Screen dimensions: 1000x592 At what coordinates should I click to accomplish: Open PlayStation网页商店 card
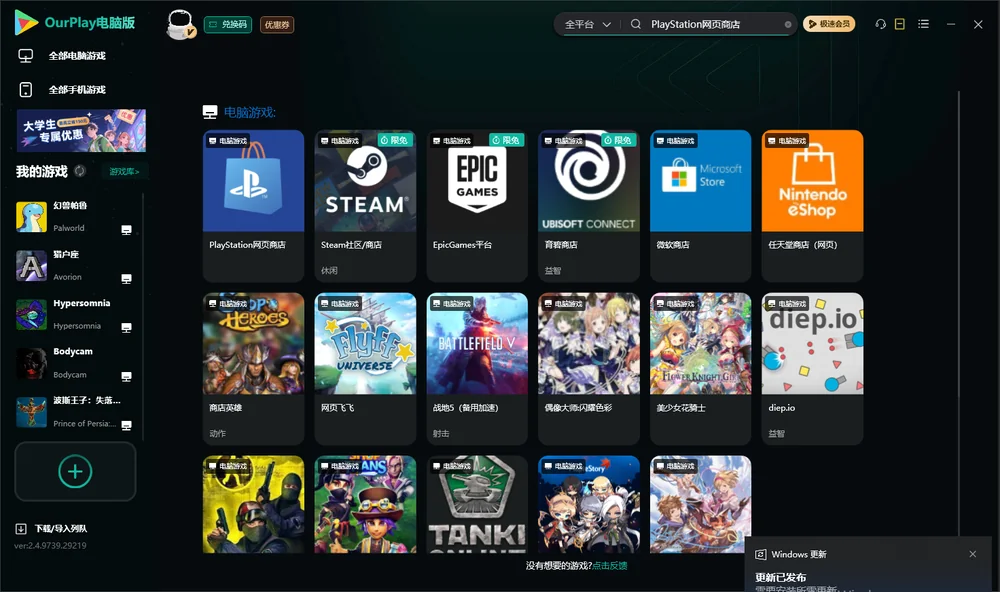253,205
